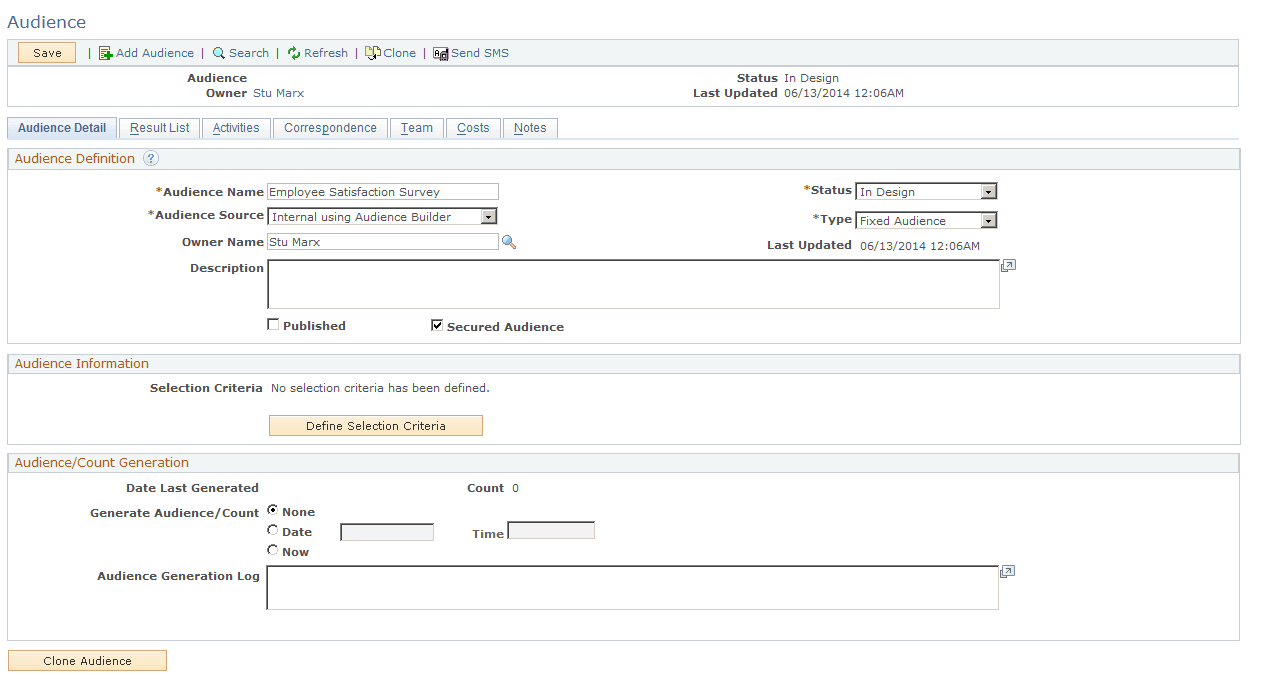Open the Owner Name lookup magnifier
The height and width of the screenshot is (679, 1262).
509,242
